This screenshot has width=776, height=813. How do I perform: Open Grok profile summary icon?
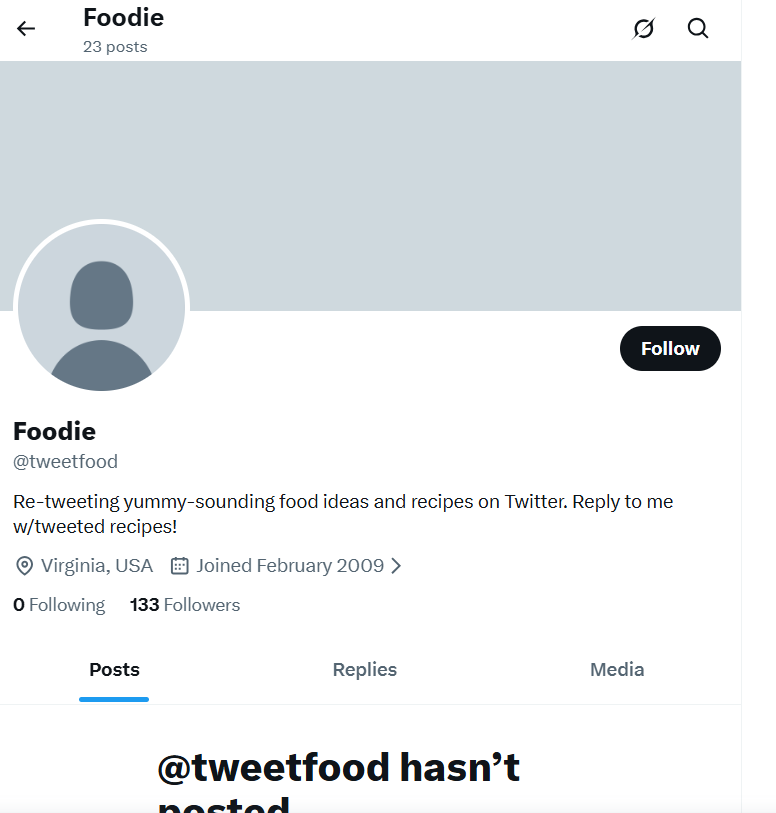click(644, 29)
